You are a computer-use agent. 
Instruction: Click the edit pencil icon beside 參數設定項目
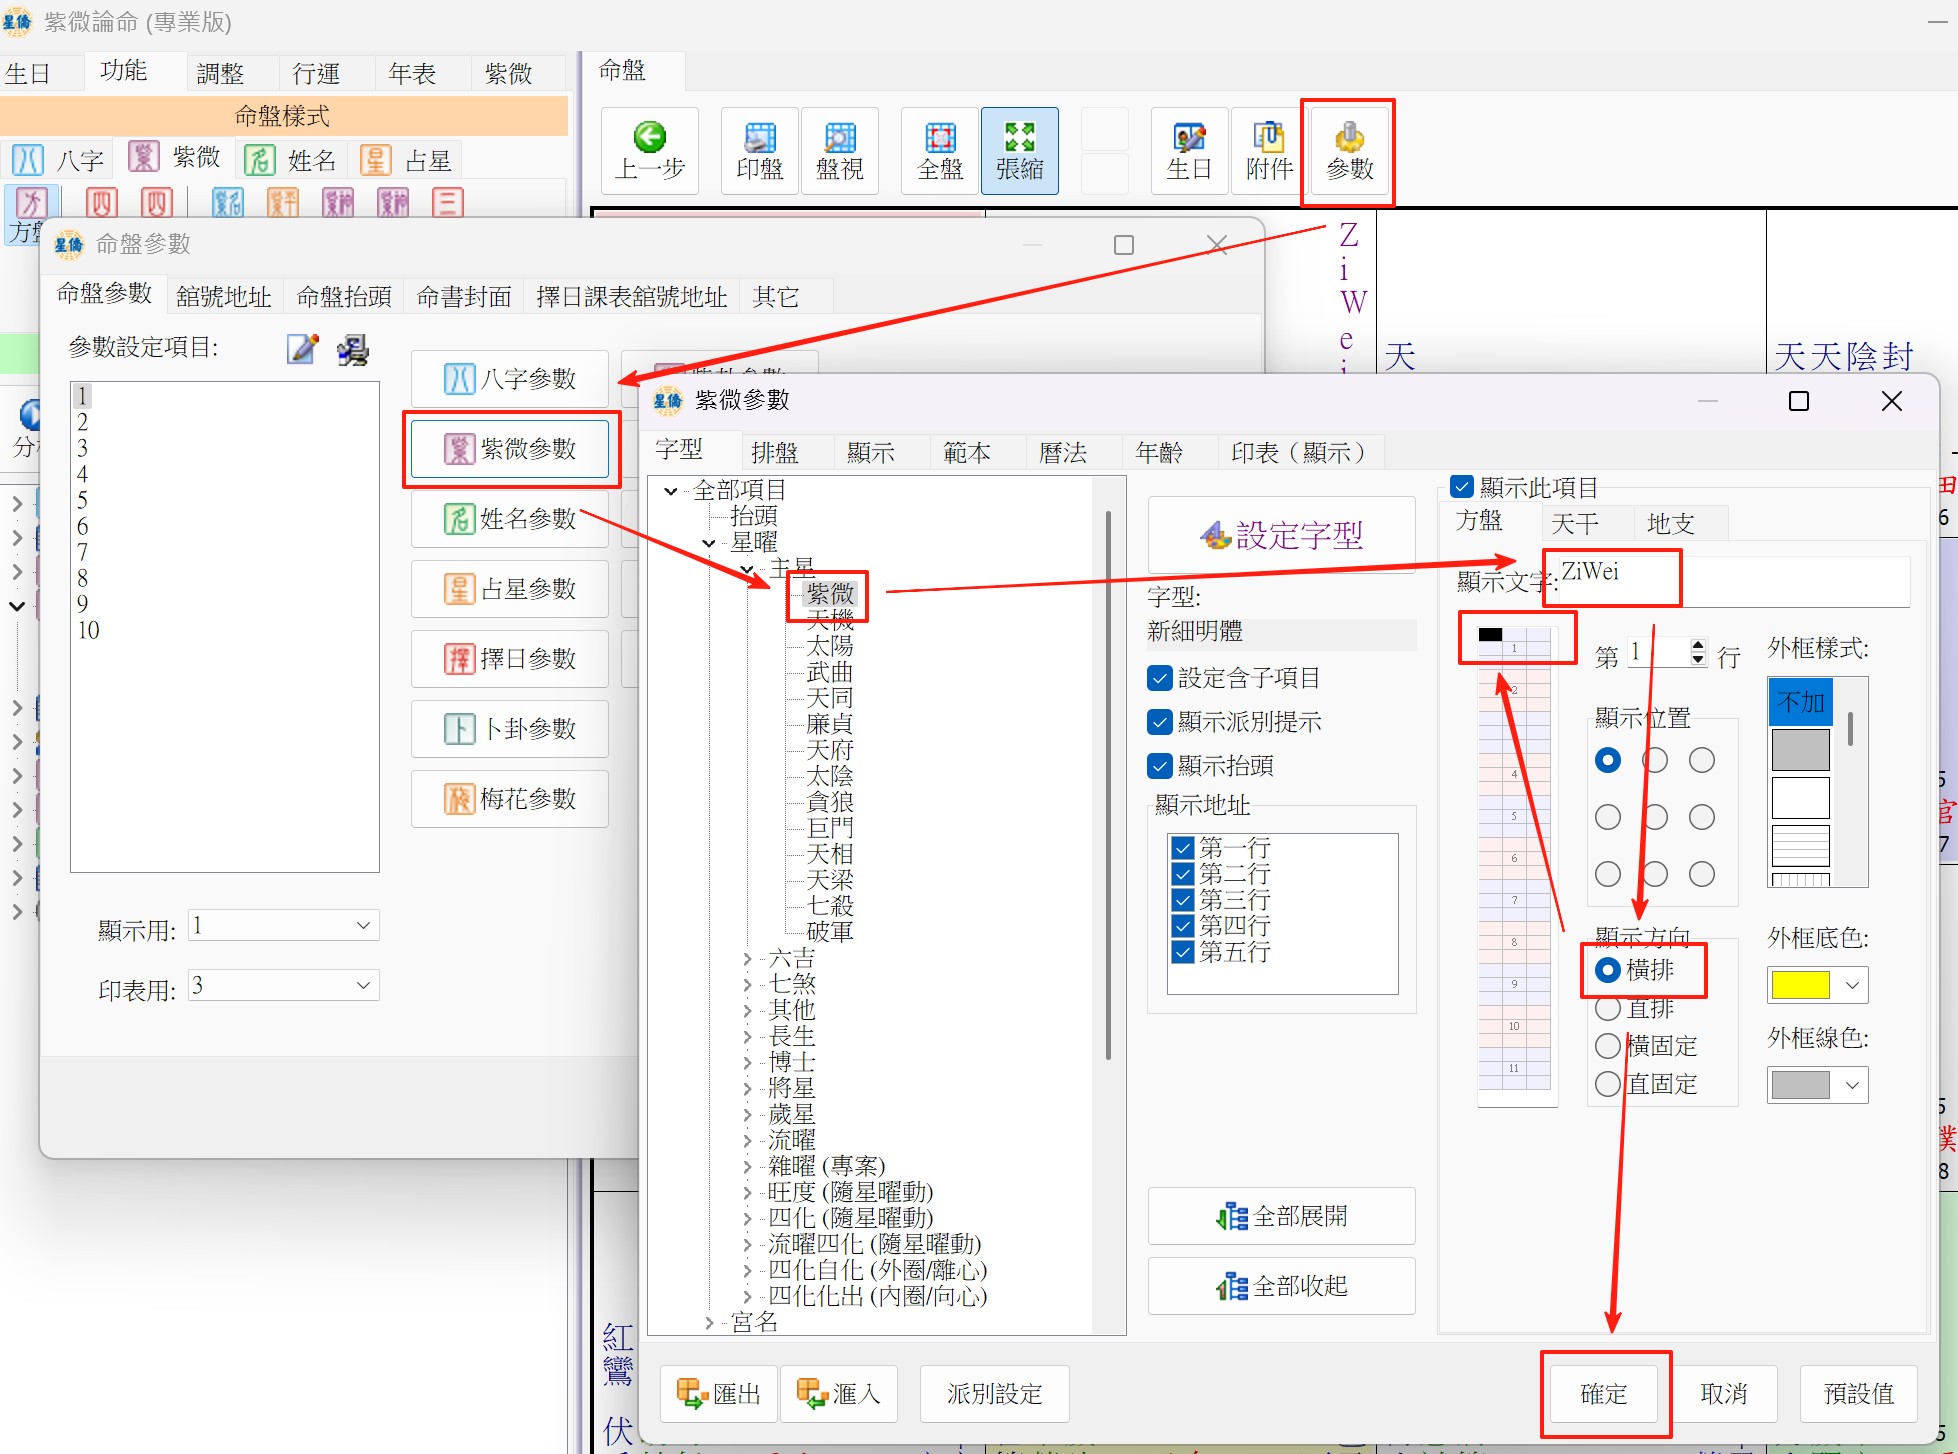[x=302, y=349]
